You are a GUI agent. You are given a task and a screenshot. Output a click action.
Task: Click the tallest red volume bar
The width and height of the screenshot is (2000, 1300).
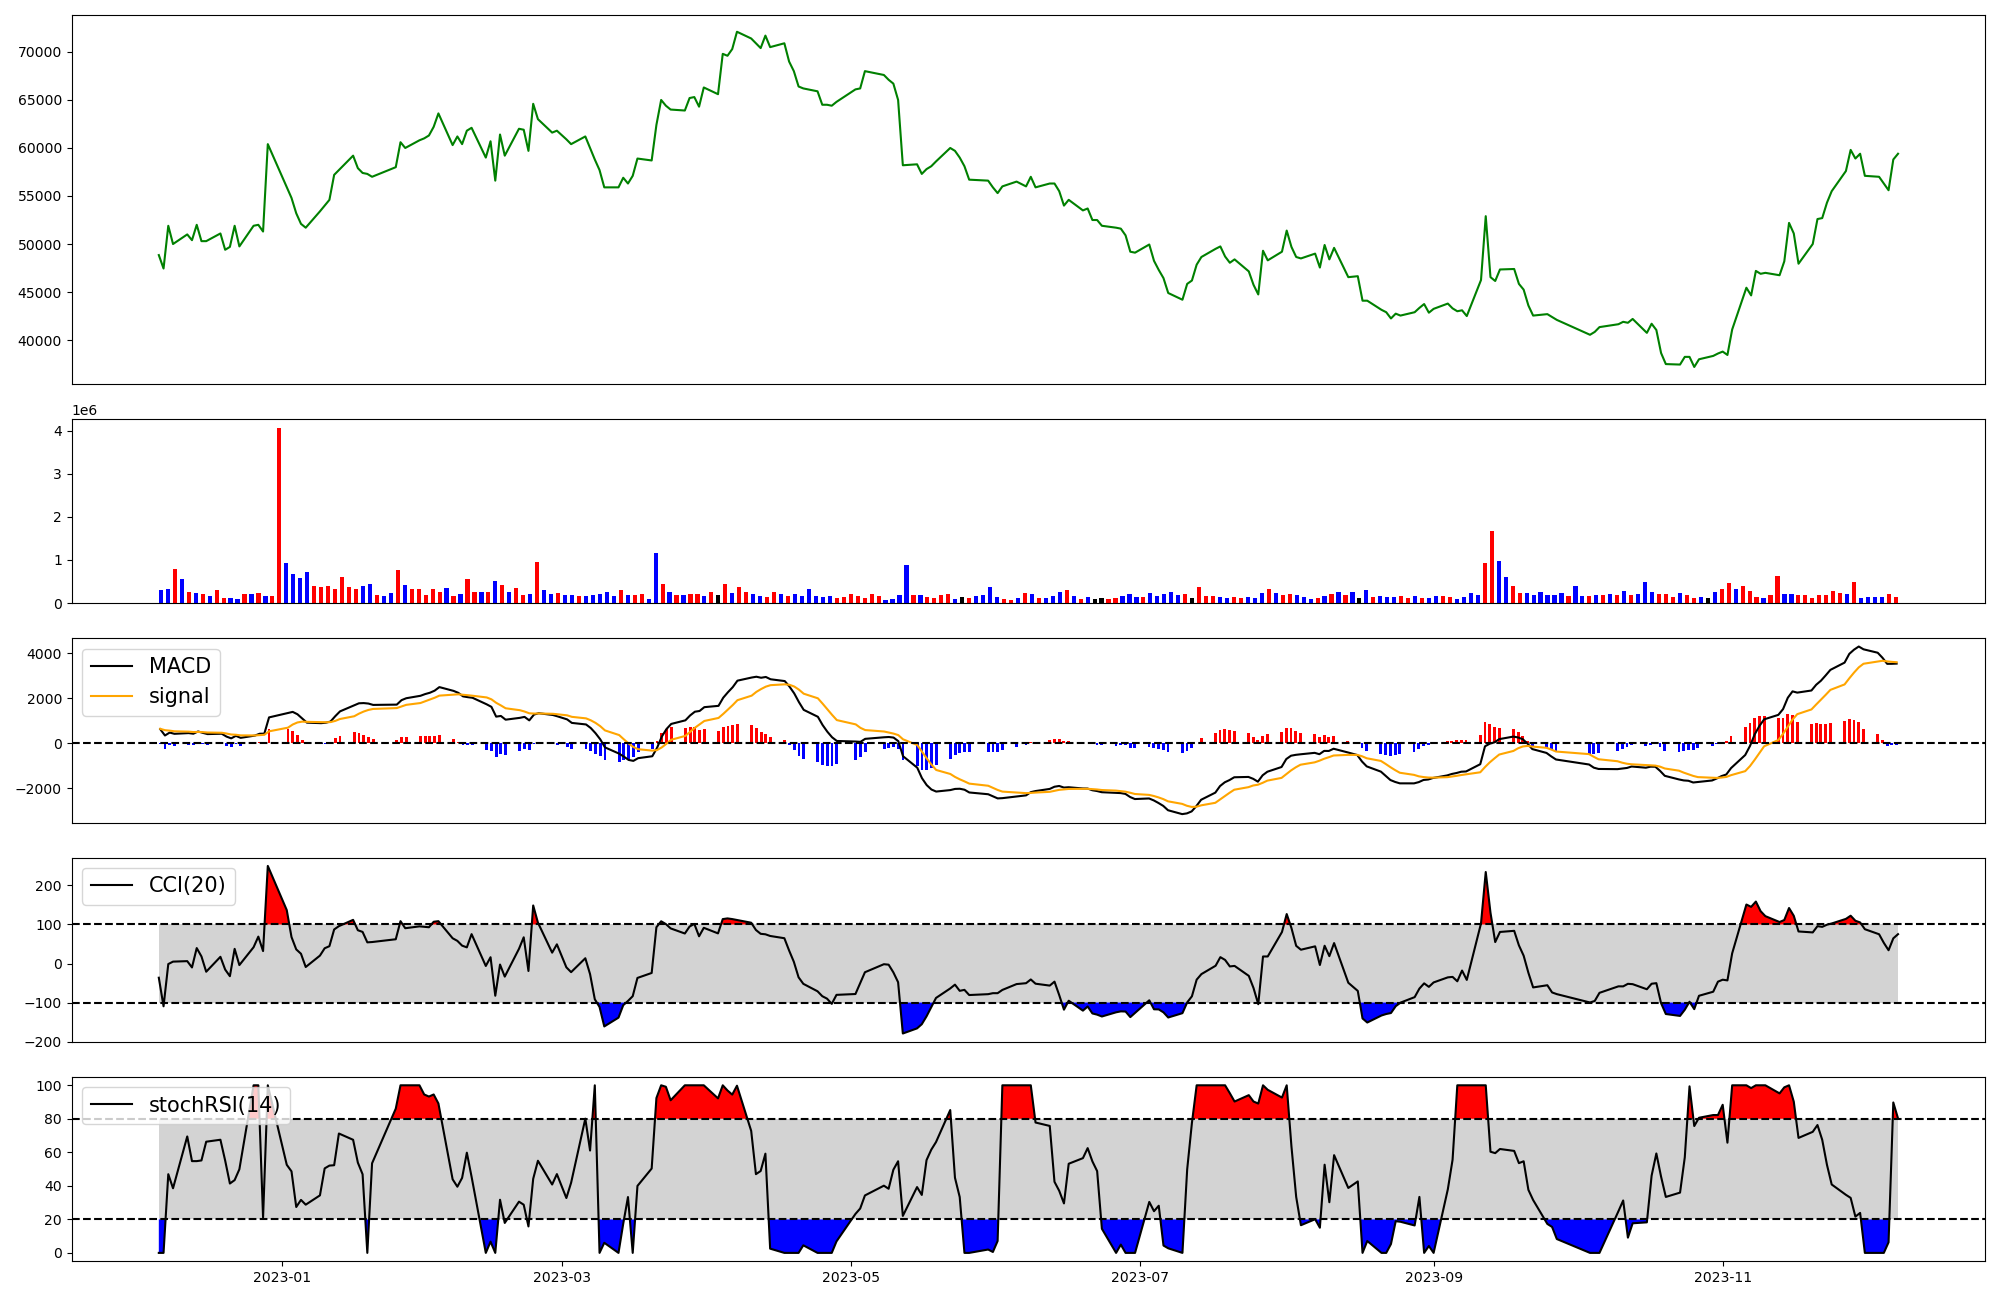[x=279, y=516]
